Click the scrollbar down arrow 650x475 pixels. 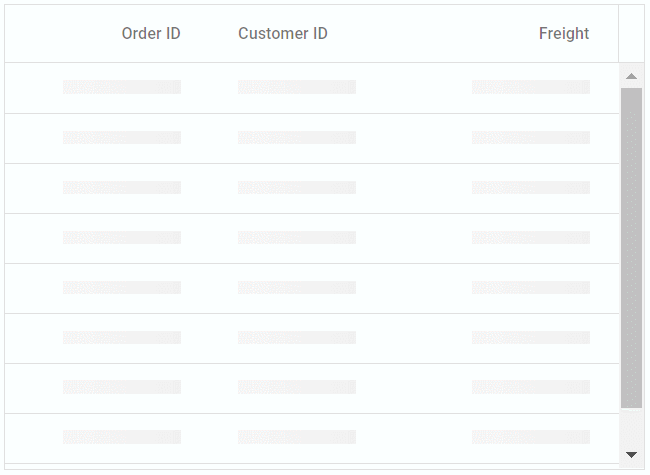tap(631, 454)
